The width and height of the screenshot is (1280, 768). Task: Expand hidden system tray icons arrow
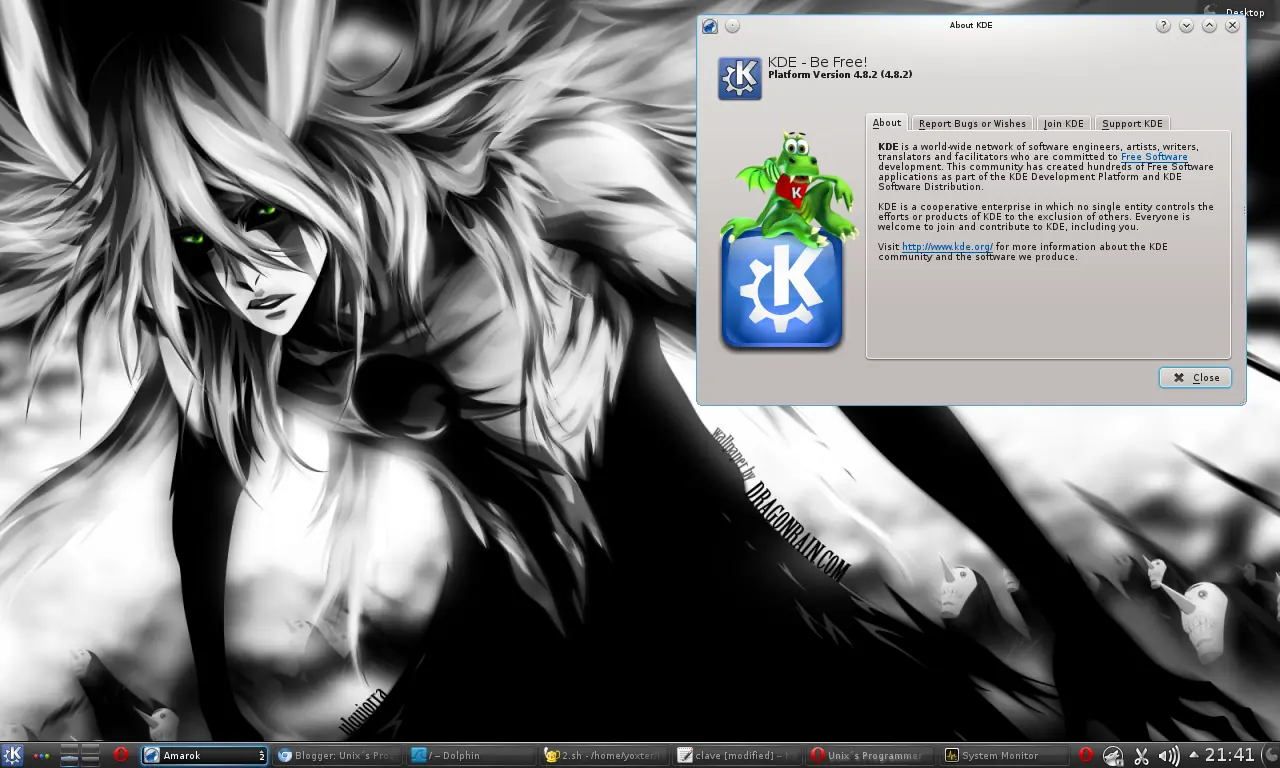(x=1193, y=755)
